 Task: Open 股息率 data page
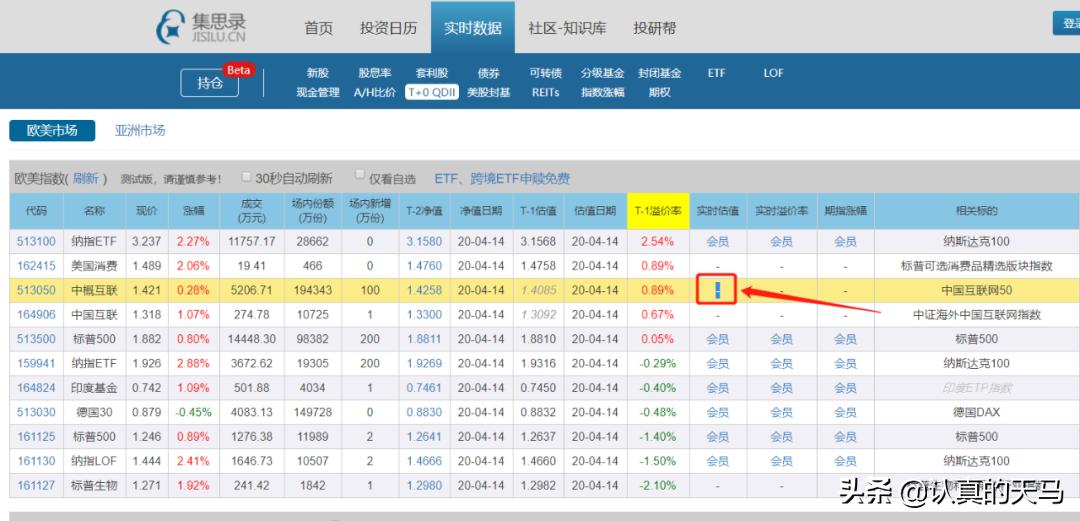coord(375,73)
